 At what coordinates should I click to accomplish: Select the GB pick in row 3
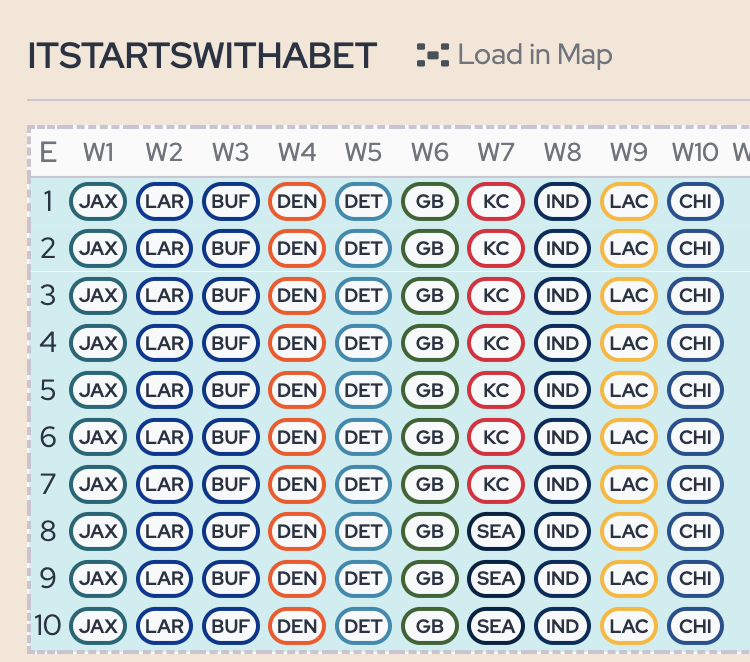pos(430,296)
